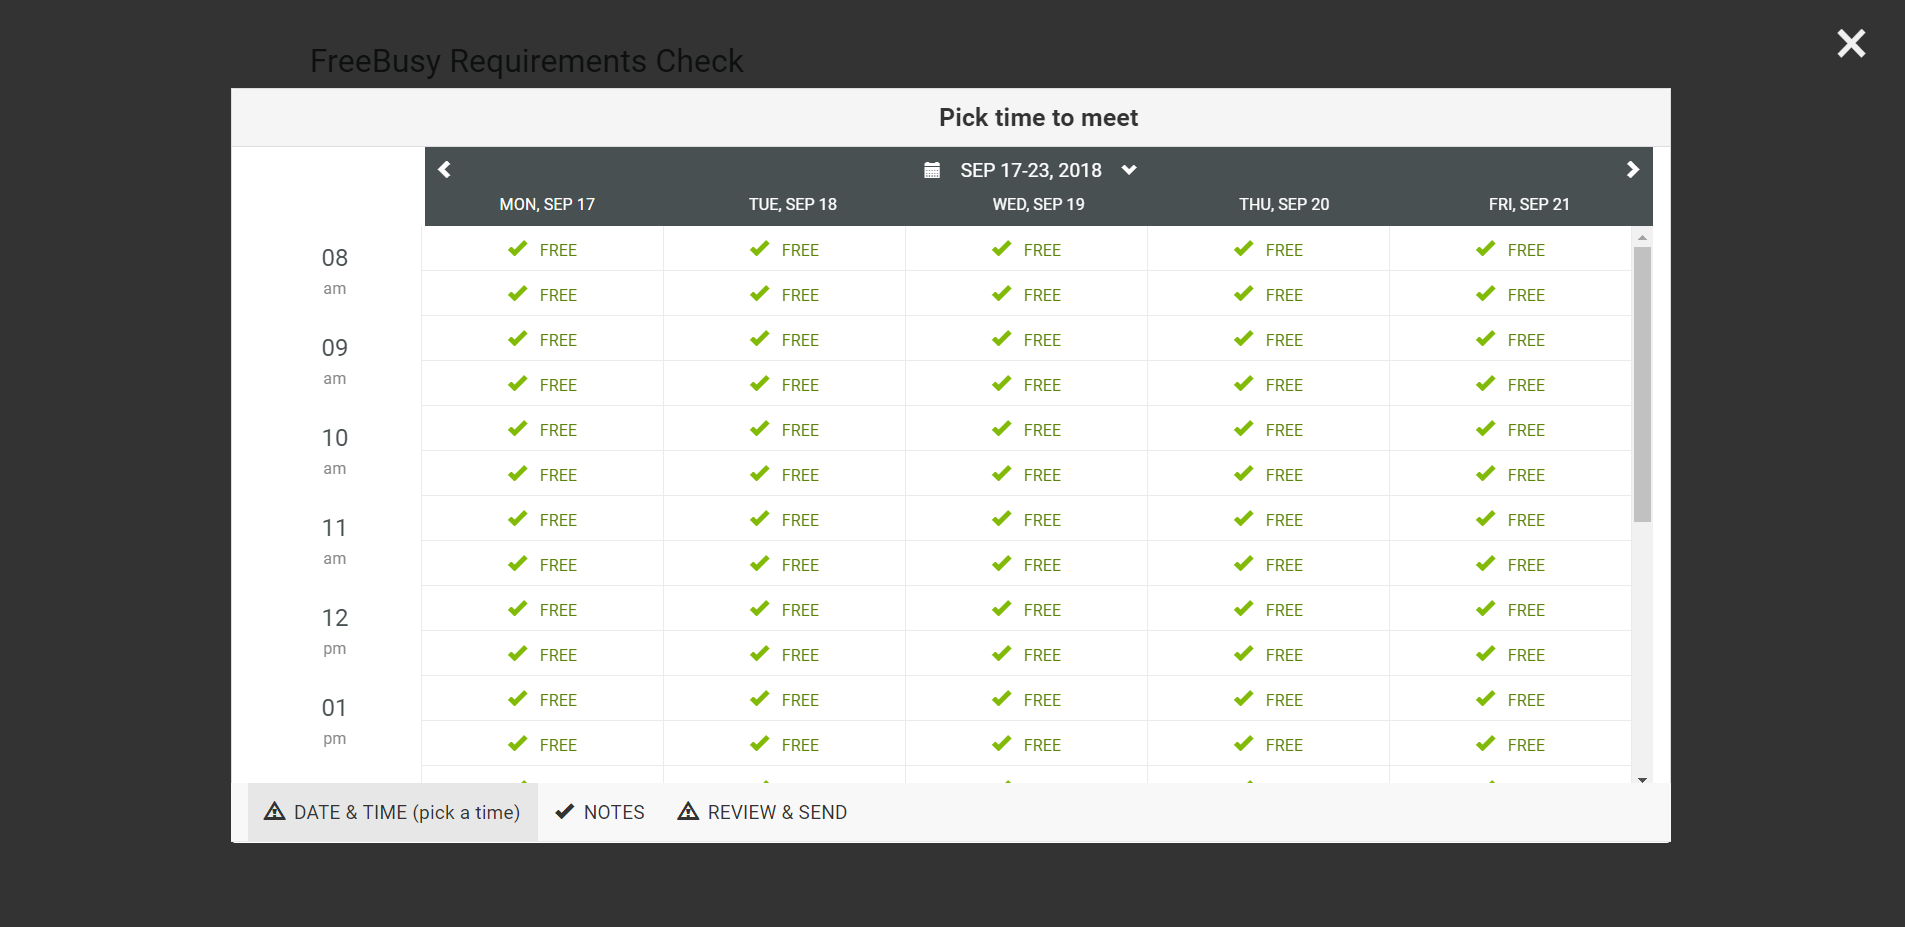
Task: Click the checkmark icon beside NOTES
Action: [564, 811]
